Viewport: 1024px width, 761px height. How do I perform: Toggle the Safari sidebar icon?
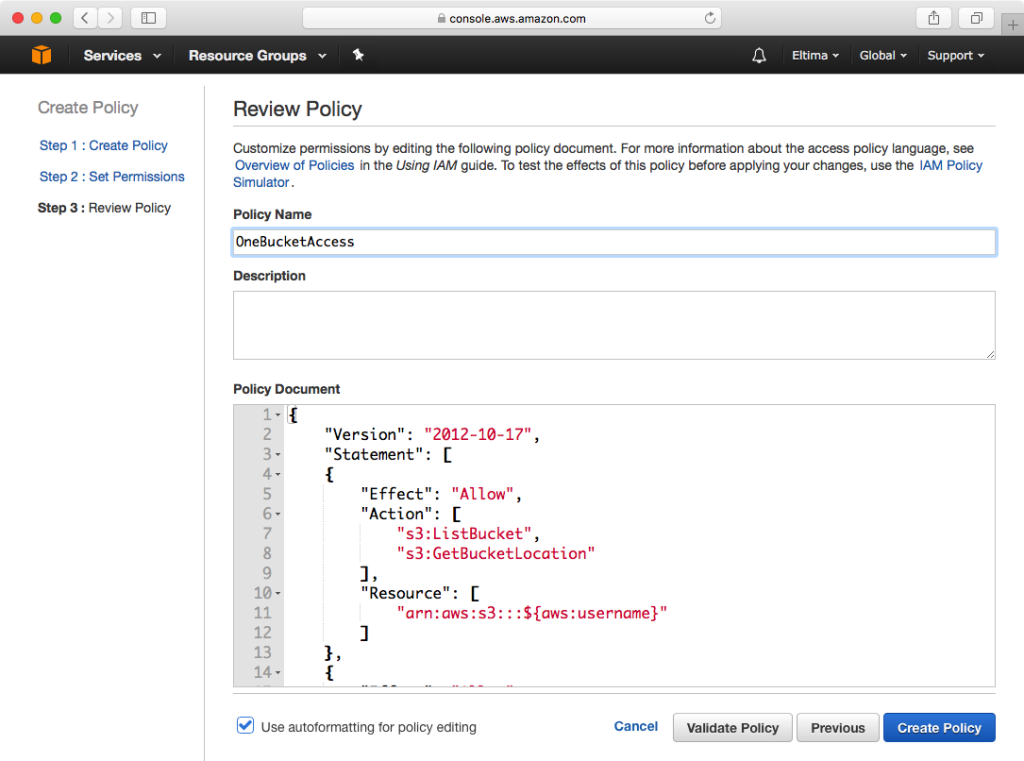tap(148, 18)
